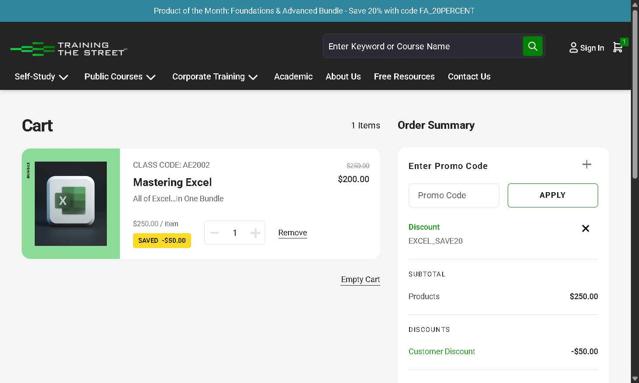Image resolution: width=639 pixels, height=383 pixels.
Task: Click the SAVED -$50.00 badge
Action: coord(162,240)
